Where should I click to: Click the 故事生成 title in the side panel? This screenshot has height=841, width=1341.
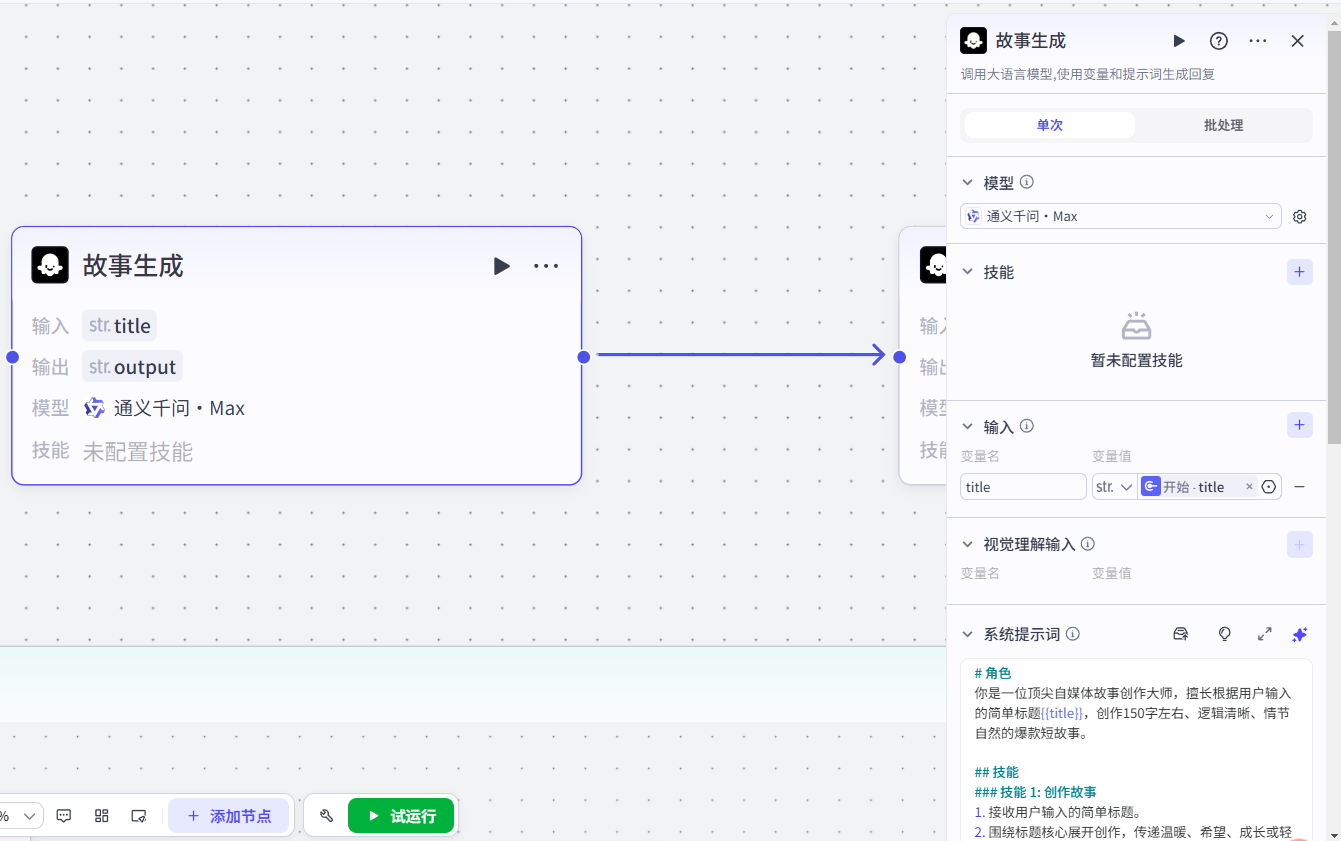point(1031,41)
